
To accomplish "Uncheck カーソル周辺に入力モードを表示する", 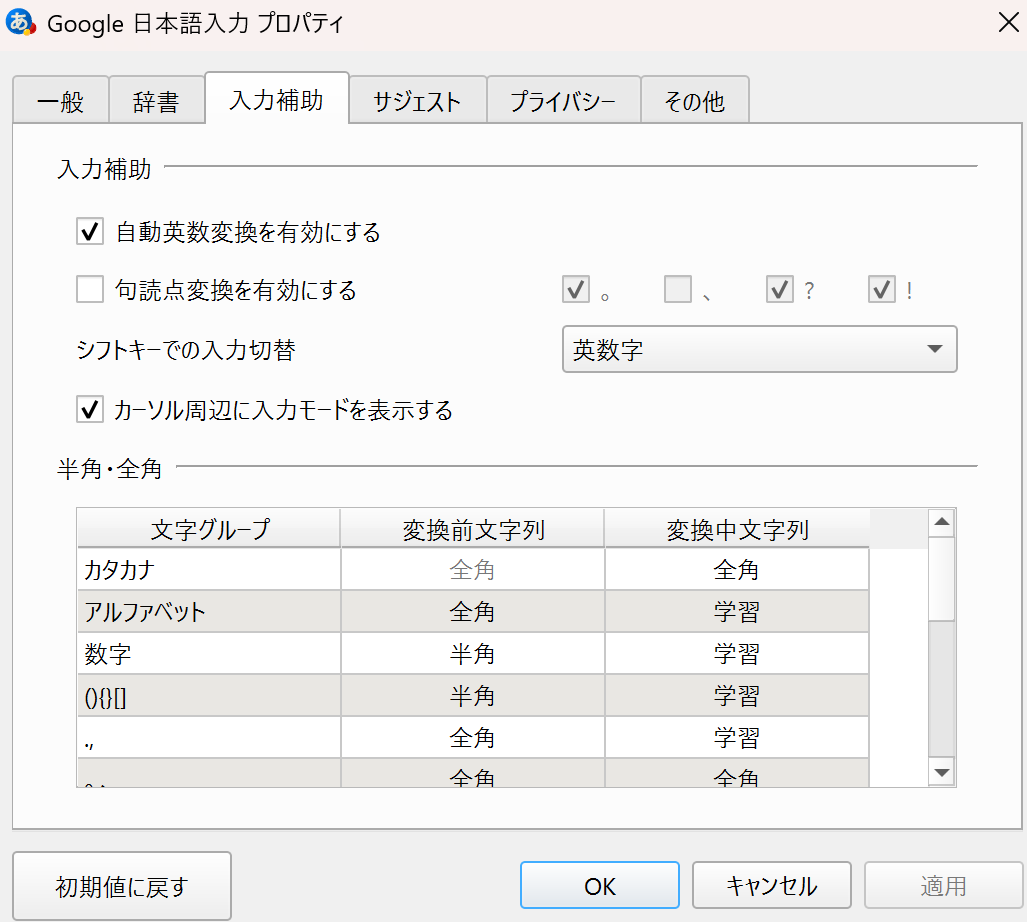I will point(90,410).
